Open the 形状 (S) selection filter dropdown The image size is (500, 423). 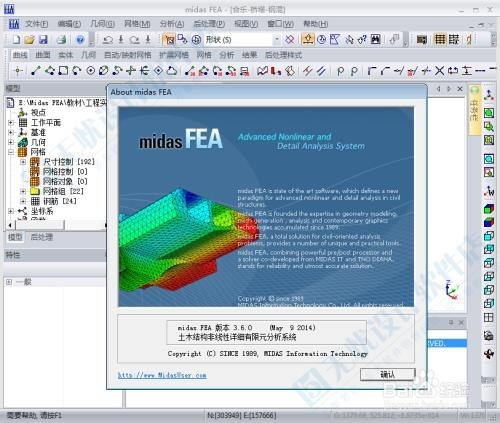click(x=277, y=40)
